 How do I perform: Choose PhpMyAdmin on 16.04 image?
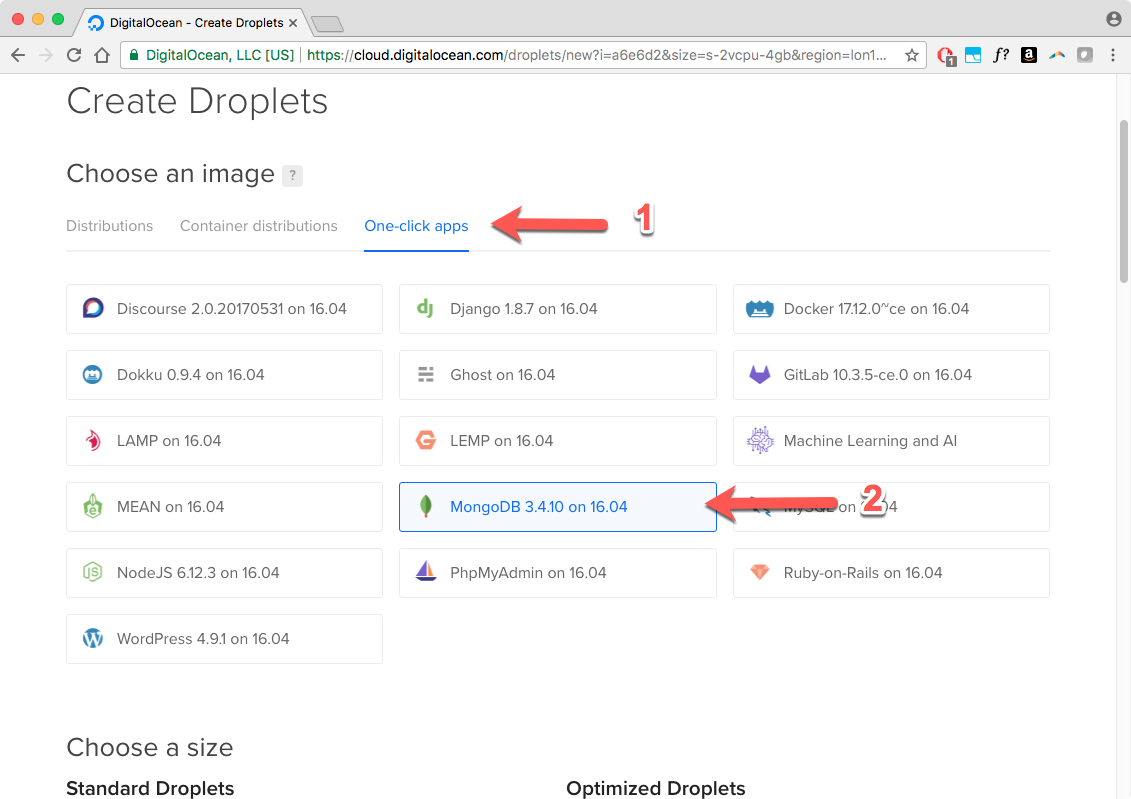(558, 573)
